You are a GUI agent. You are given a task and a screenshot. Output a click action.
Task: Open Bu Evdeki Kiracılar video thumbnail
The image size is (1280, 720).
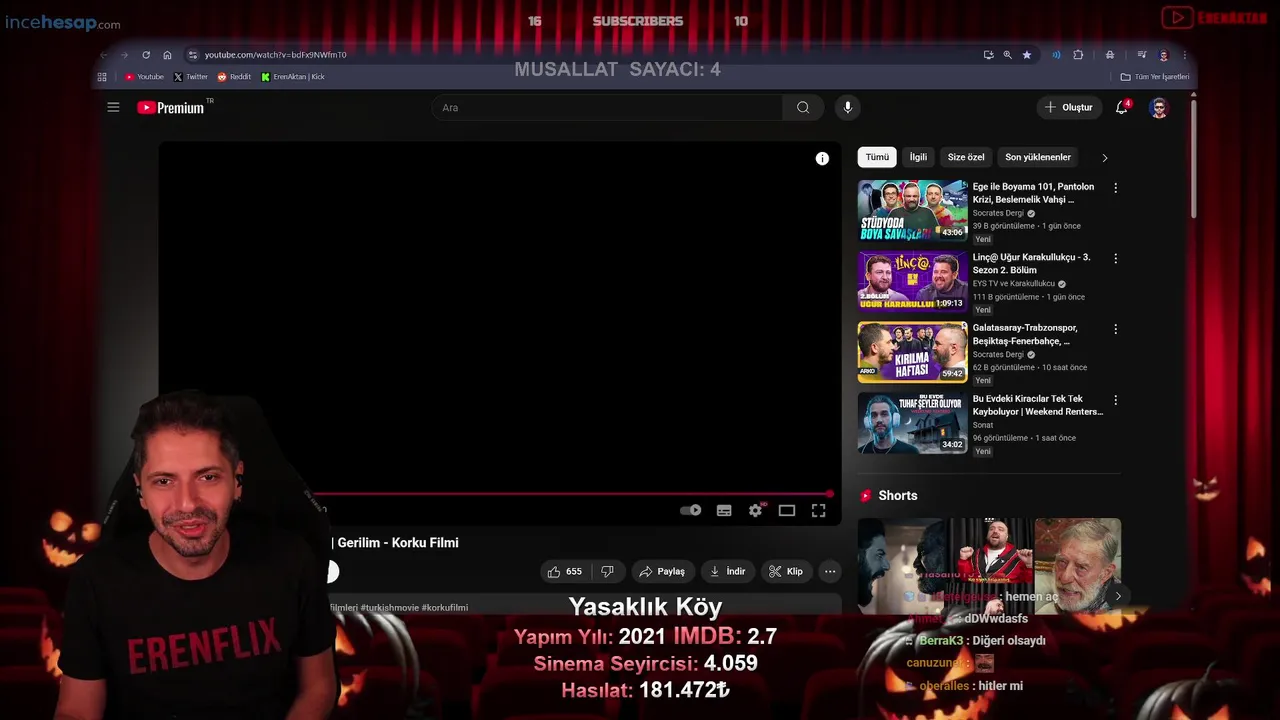click(x=912, y=423)
